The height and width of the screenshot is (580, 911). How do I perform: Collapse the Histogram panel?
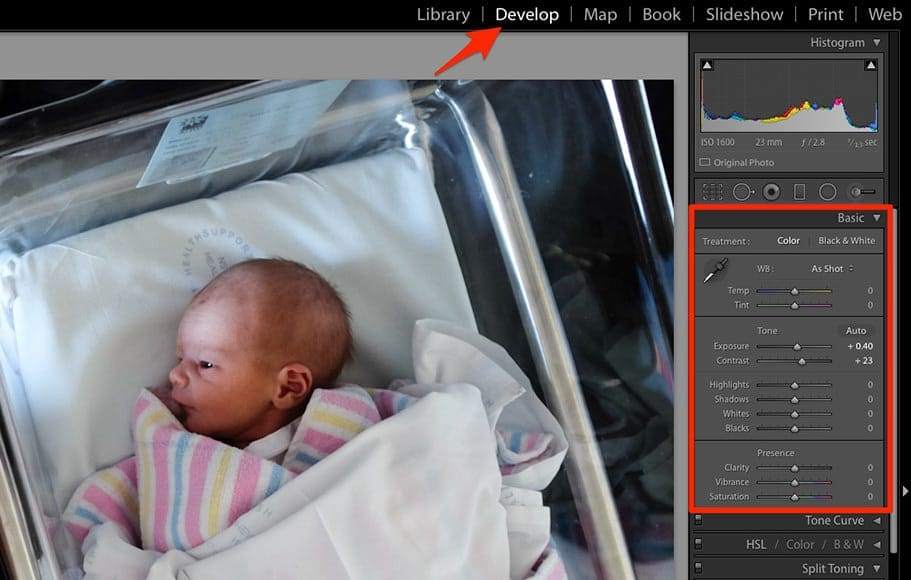point(877,42)
